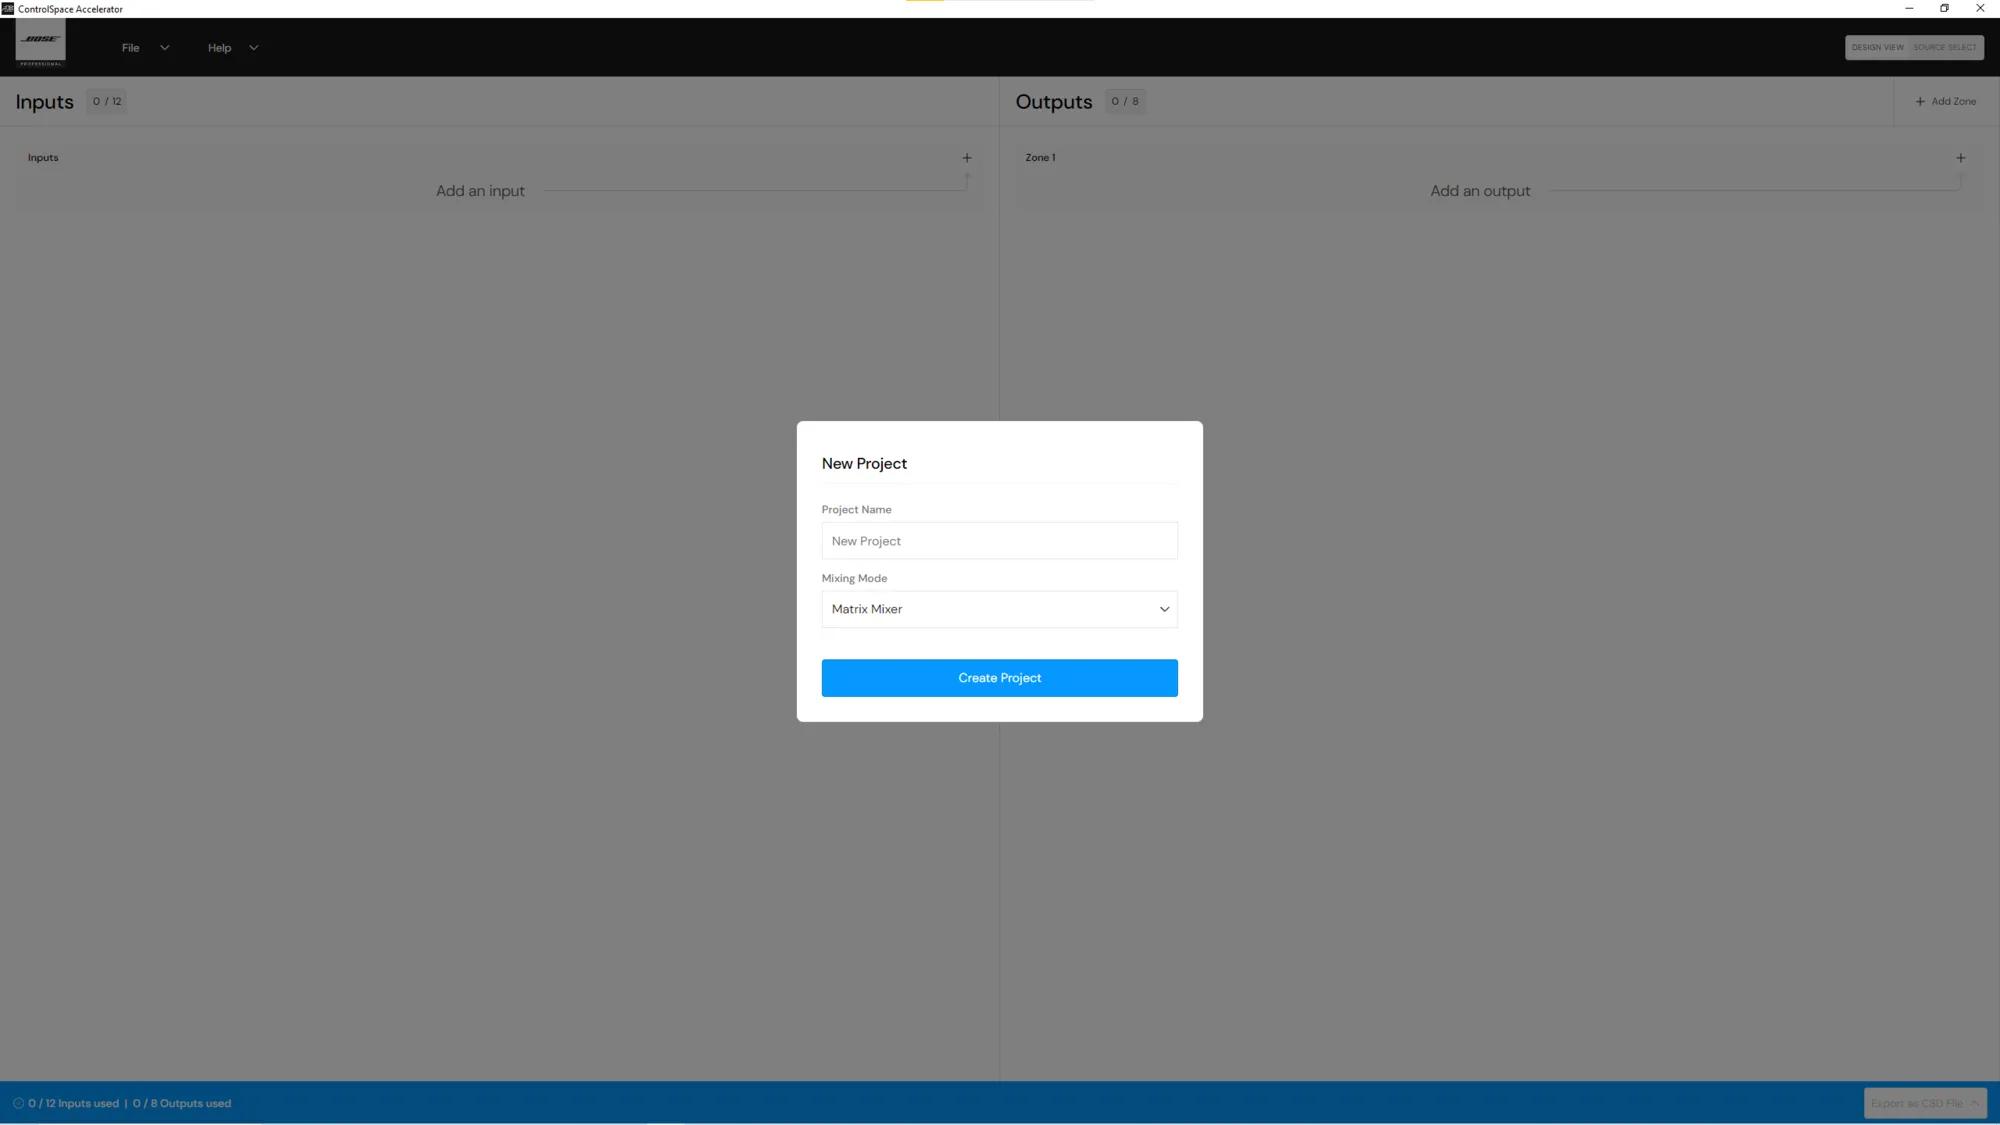Click the ControlSpace Accelerator title bar icon
Screen dimensions: 2000x1125
tap(8, 9)
